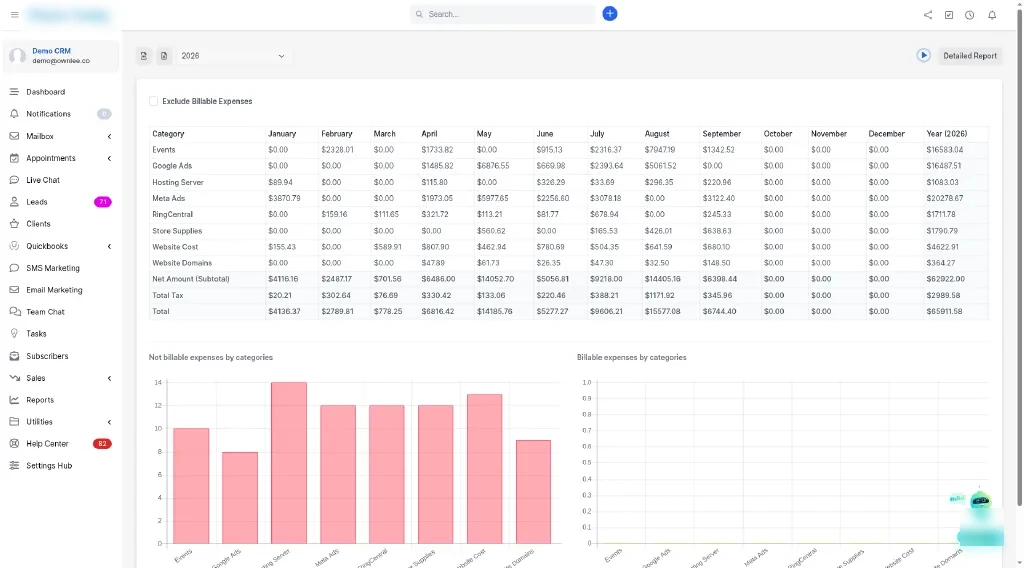Screen dimensions: 1024x568
Task: Click the Email Marketing envelope icon
Action: 14,290
